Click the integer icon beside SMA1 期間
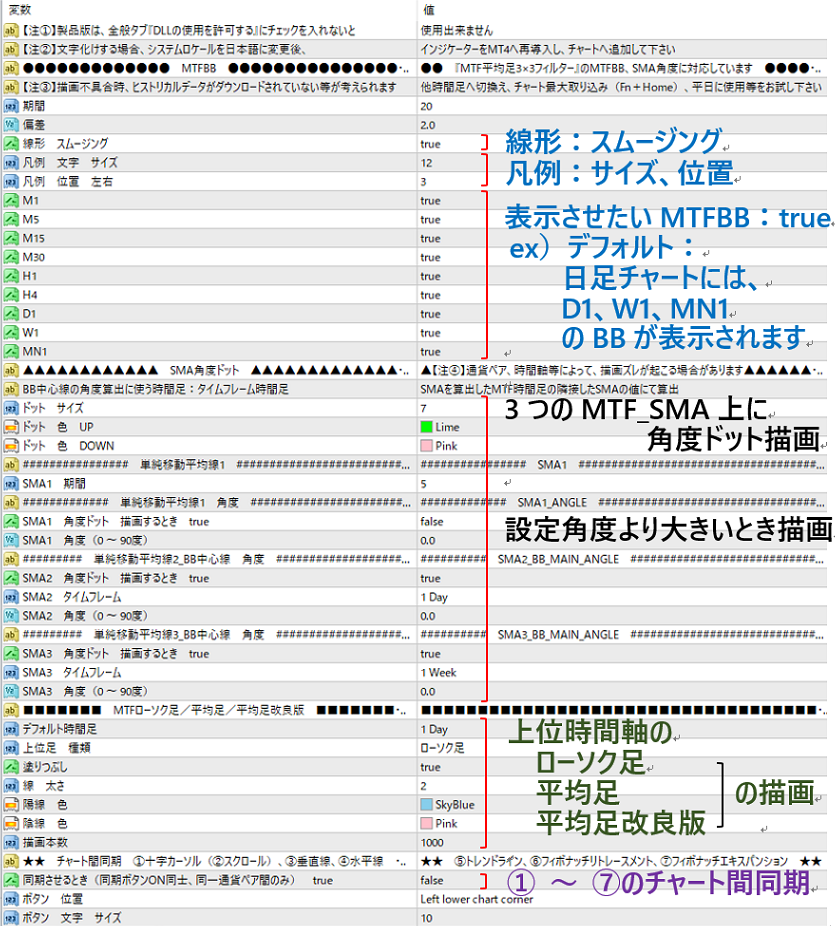This screenshot has width=835, height=926. coord(11,484)
